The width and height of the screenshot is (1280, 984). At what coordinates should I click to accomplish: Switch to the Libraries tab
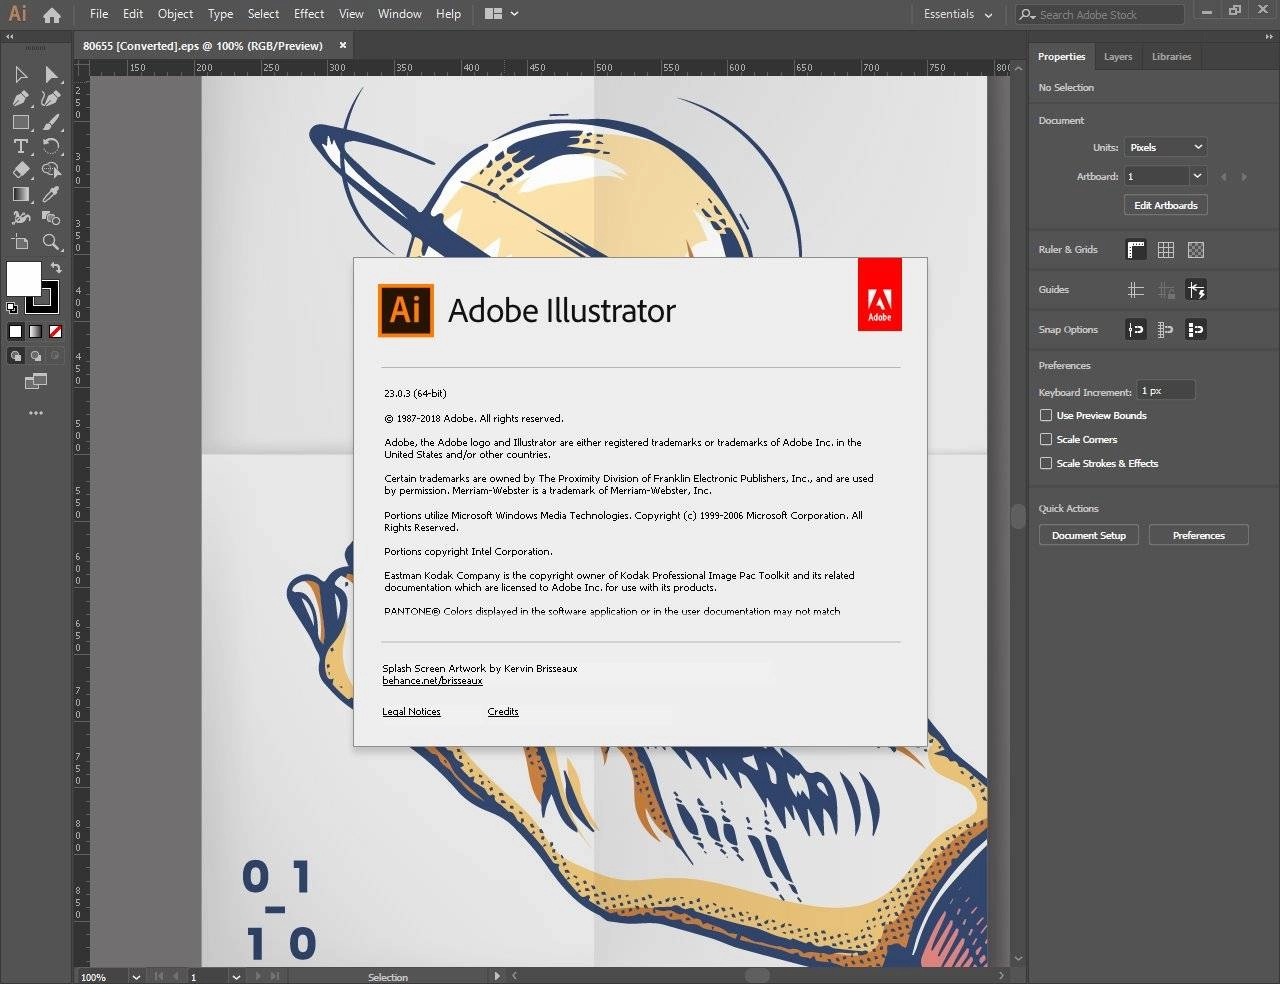point(1171,57)
